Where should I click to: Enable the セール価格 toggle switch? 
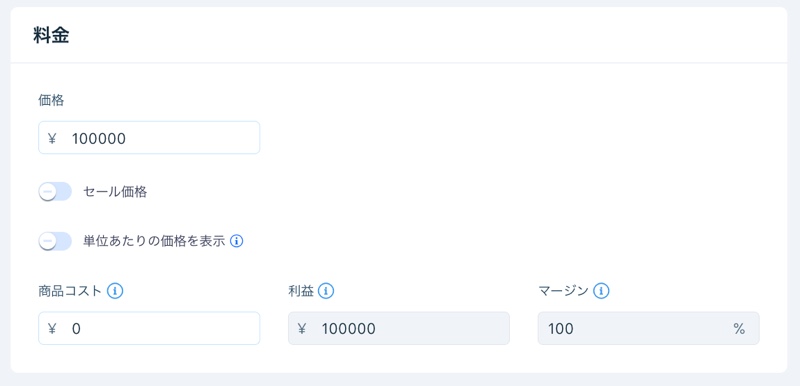coord(55,192)
